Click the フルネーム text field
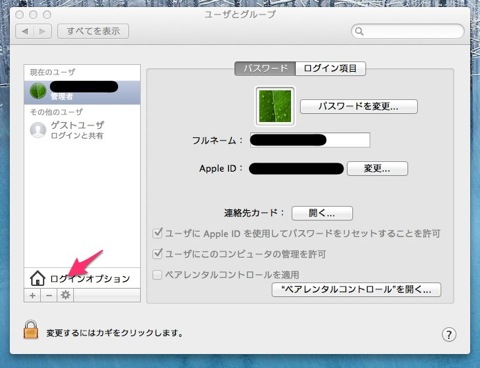Image resolution: width=480 pixels, height=368 pixels. coord(310,140)
